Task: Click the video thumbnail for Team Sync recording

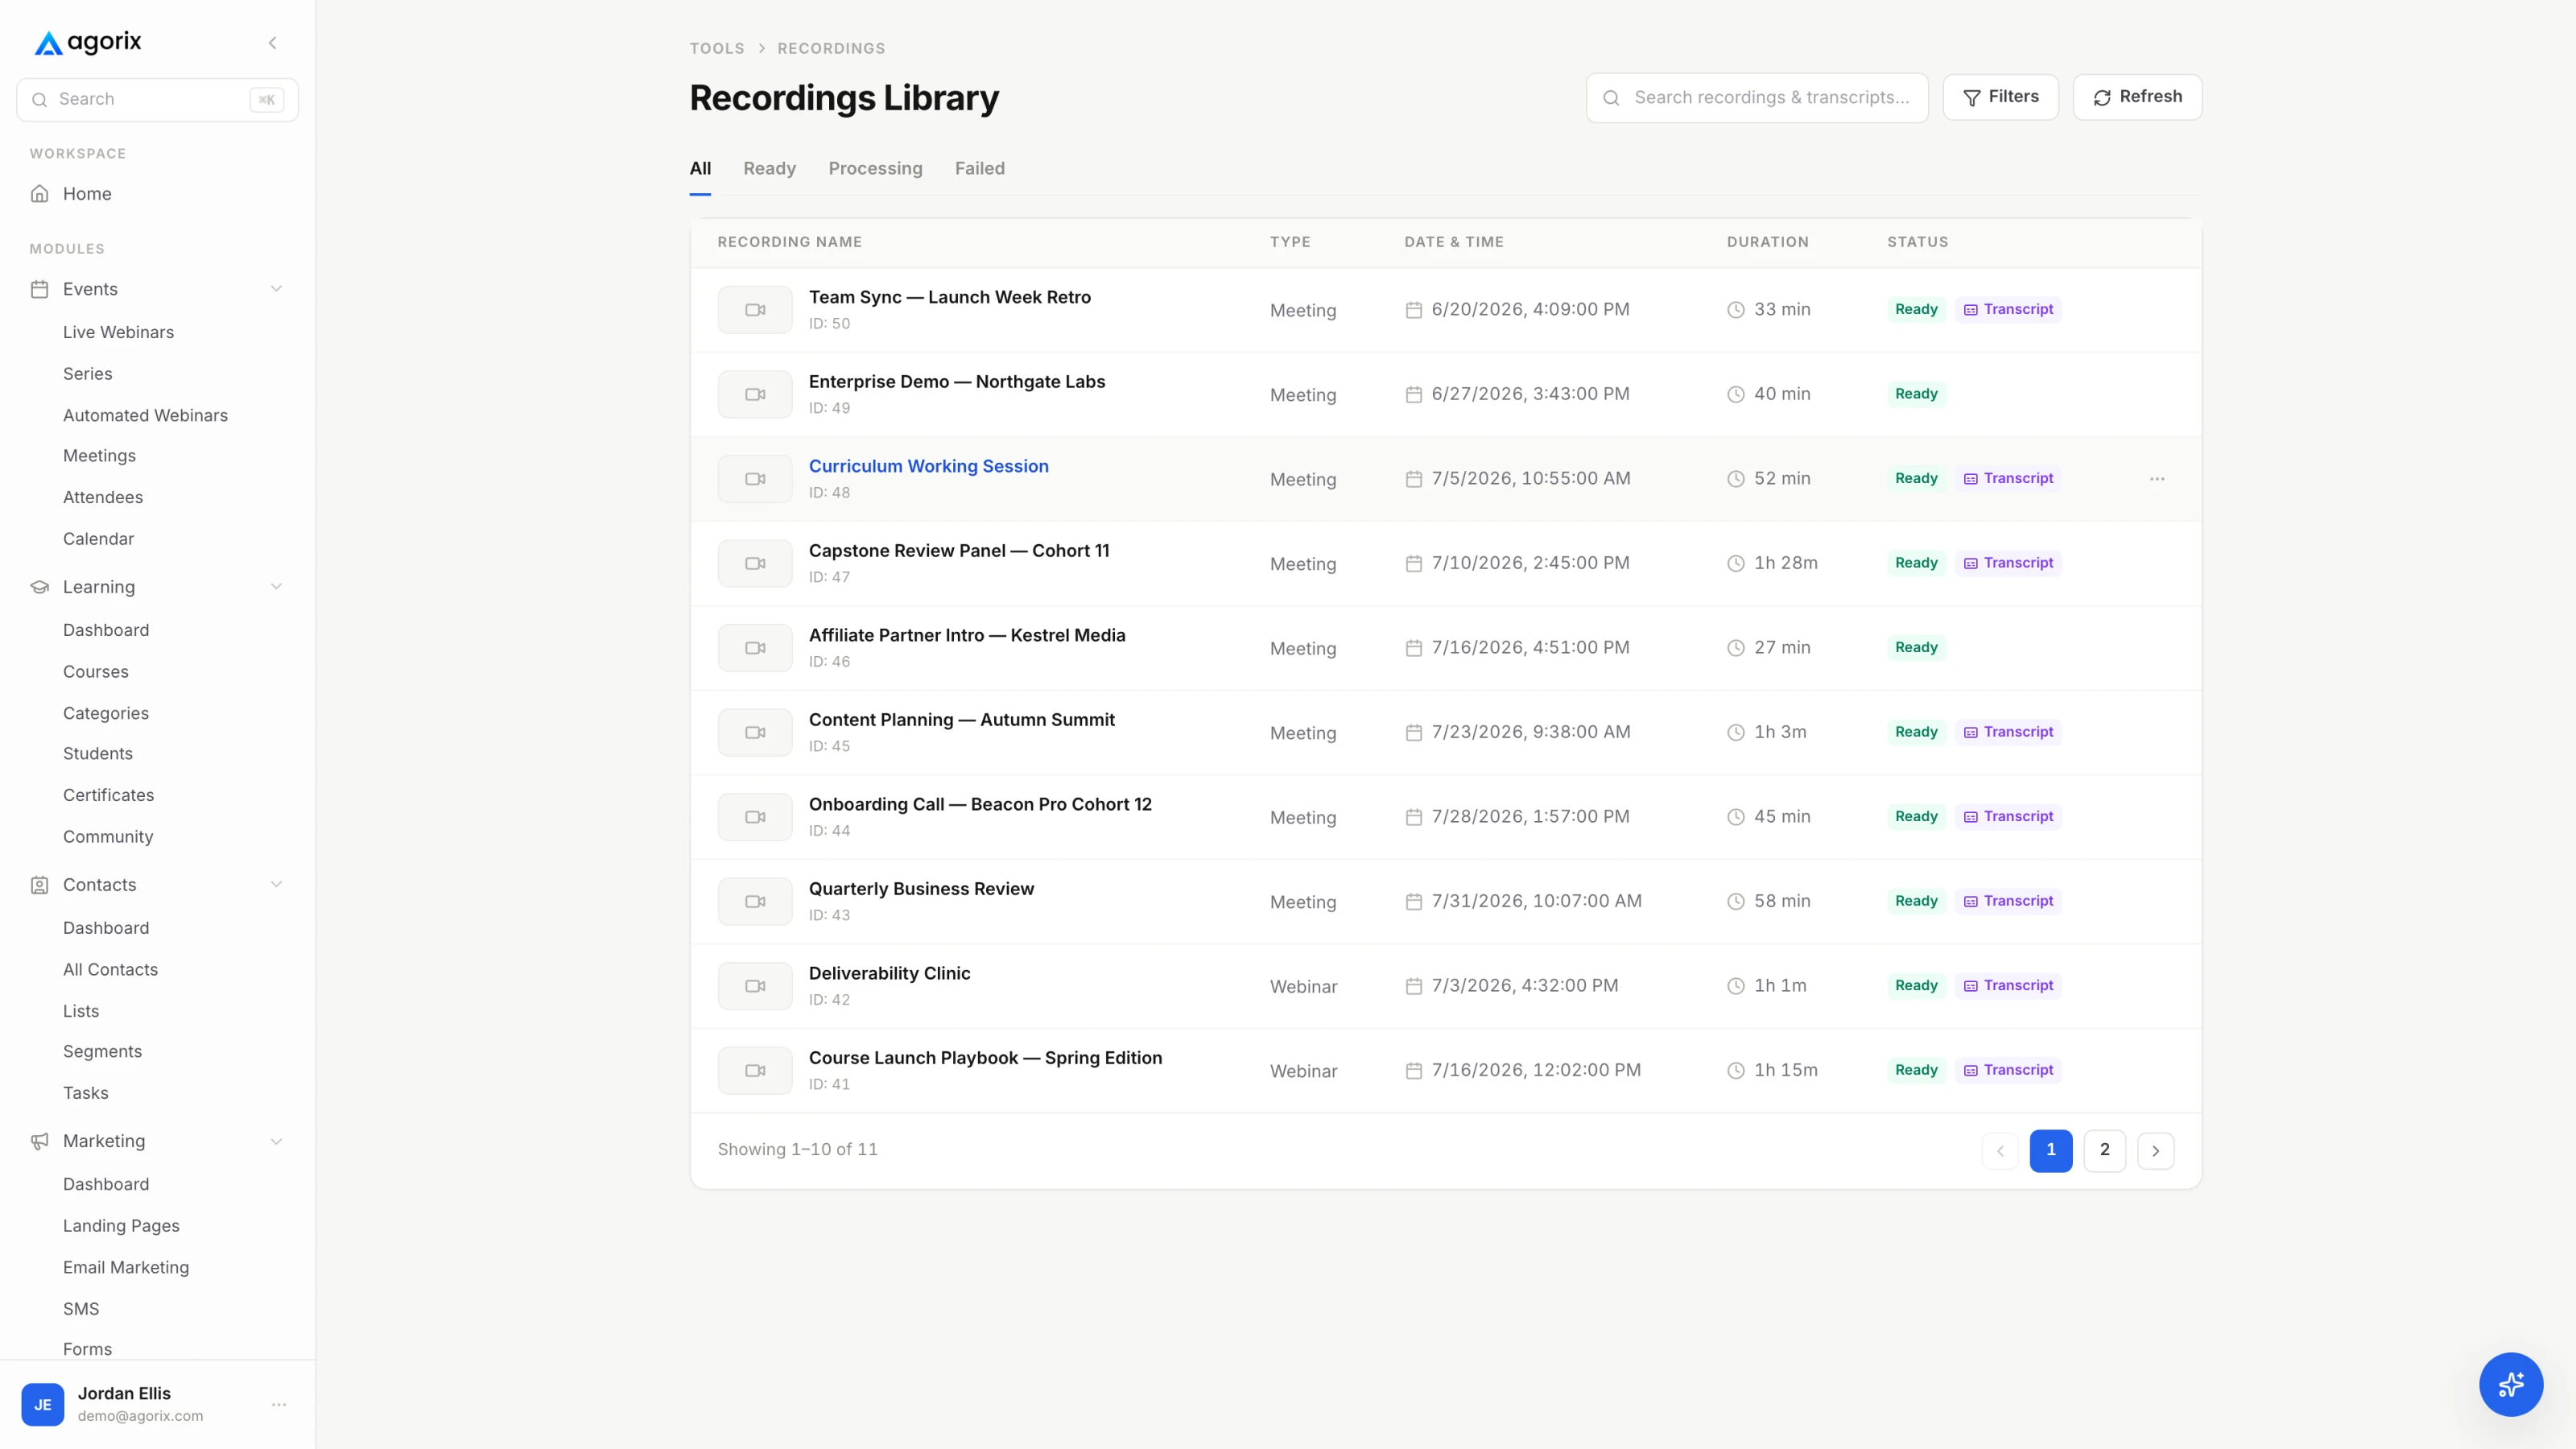Action: (755, 310)
